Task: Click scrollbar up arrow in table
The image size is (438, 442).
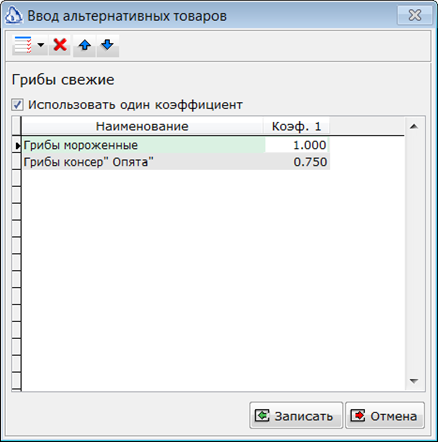Action: tap(414, 126)
